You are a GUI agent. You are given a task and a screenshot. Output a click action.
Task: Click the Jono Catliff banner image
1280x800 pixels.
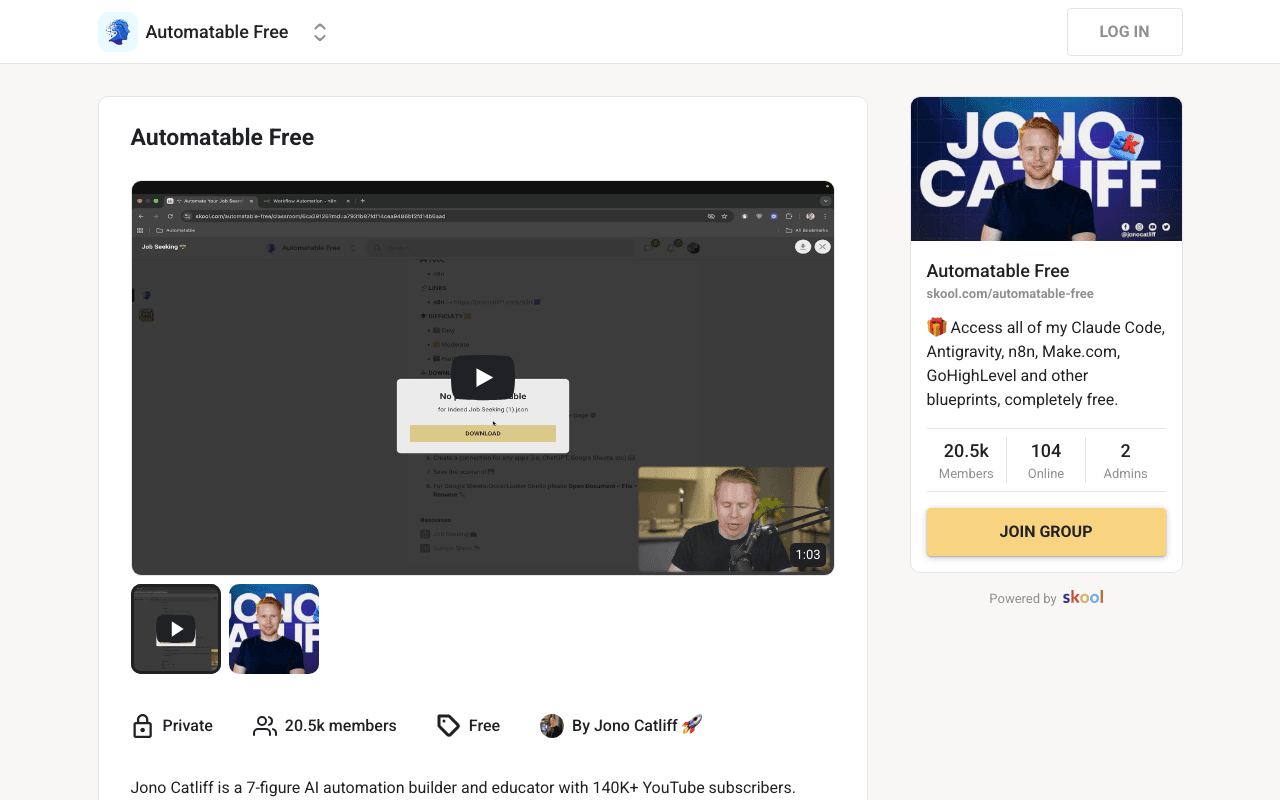click(1046, 169)
